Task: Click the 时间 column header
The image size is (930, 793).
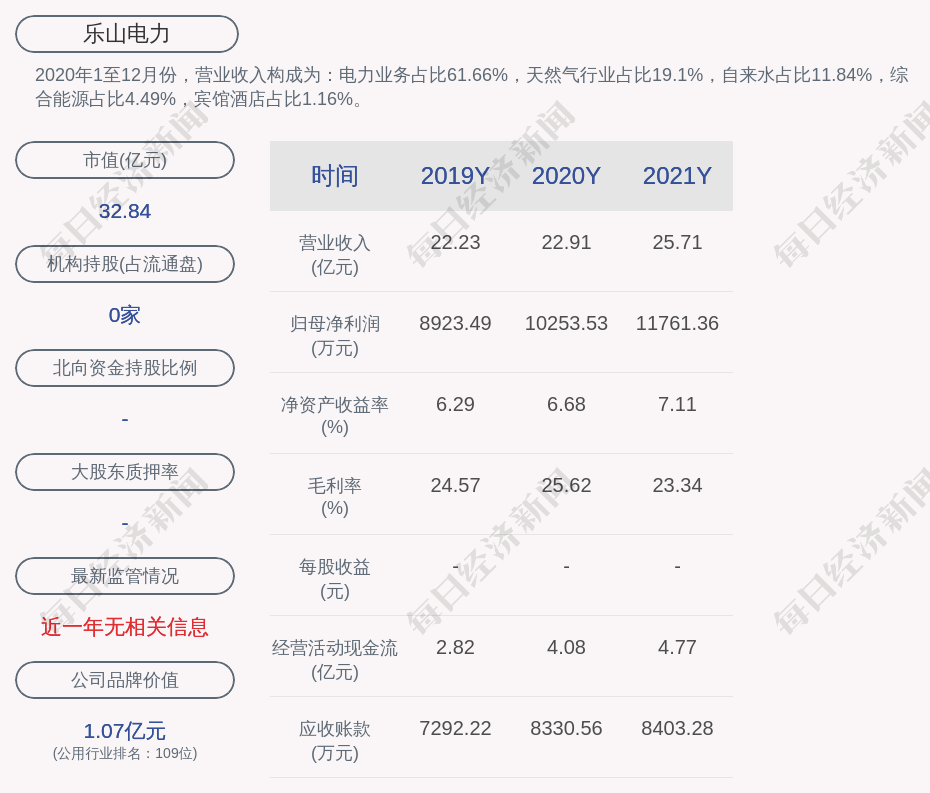Action: click(x=335, y=176)
